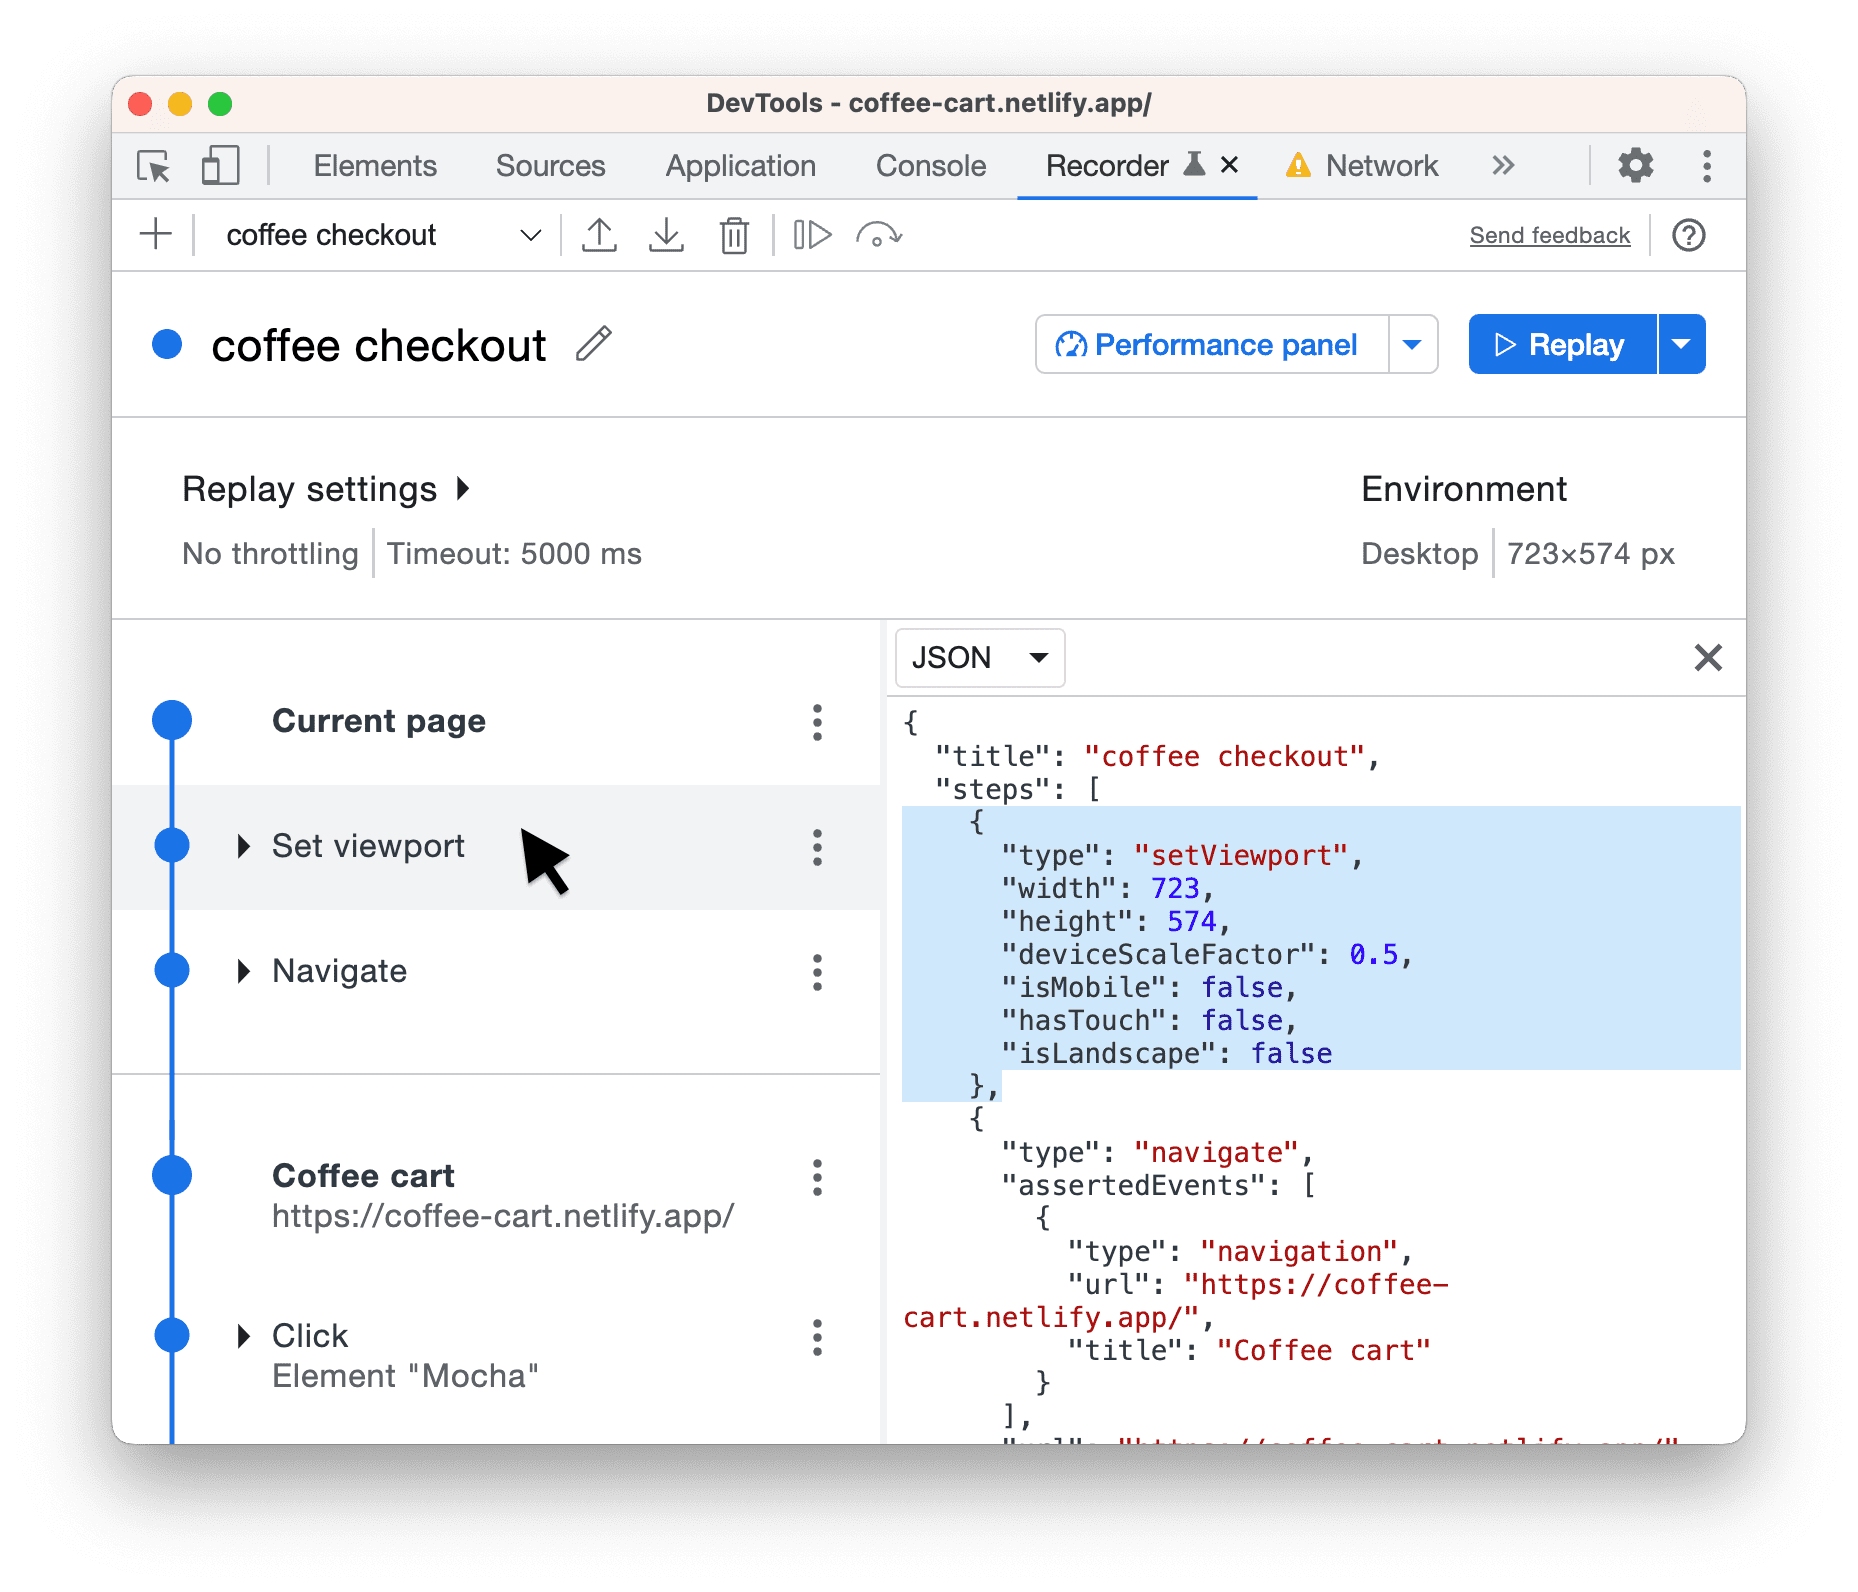
Task: Open the help question mark icon
Action: click(x=1689, y=235)
